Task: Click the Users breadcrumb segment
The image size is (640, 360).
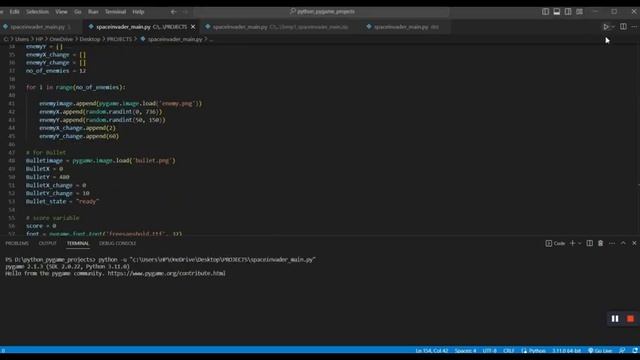Action: pos(22,39)
